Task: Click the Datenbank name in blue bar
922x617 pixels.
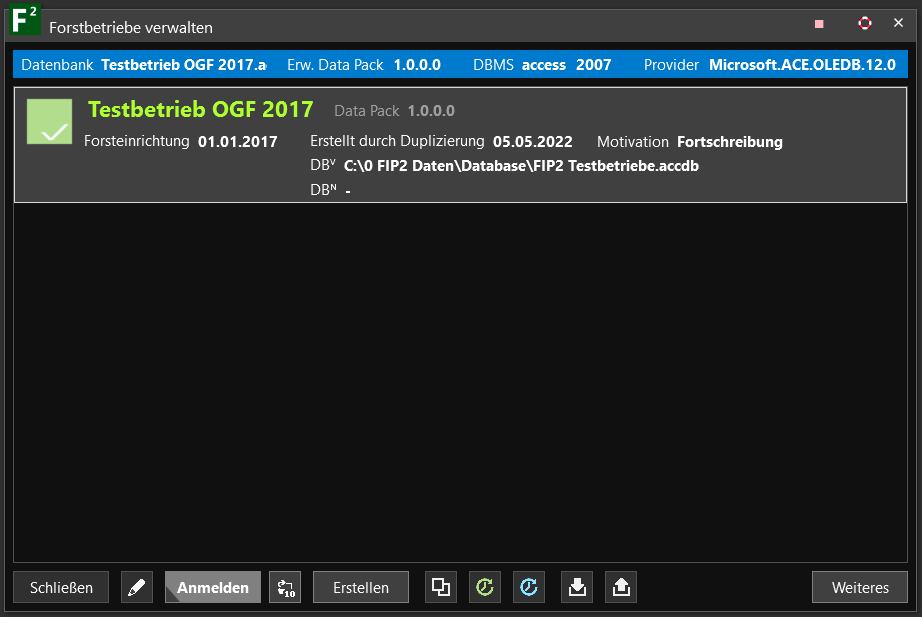Action: [x=184, y=65]
